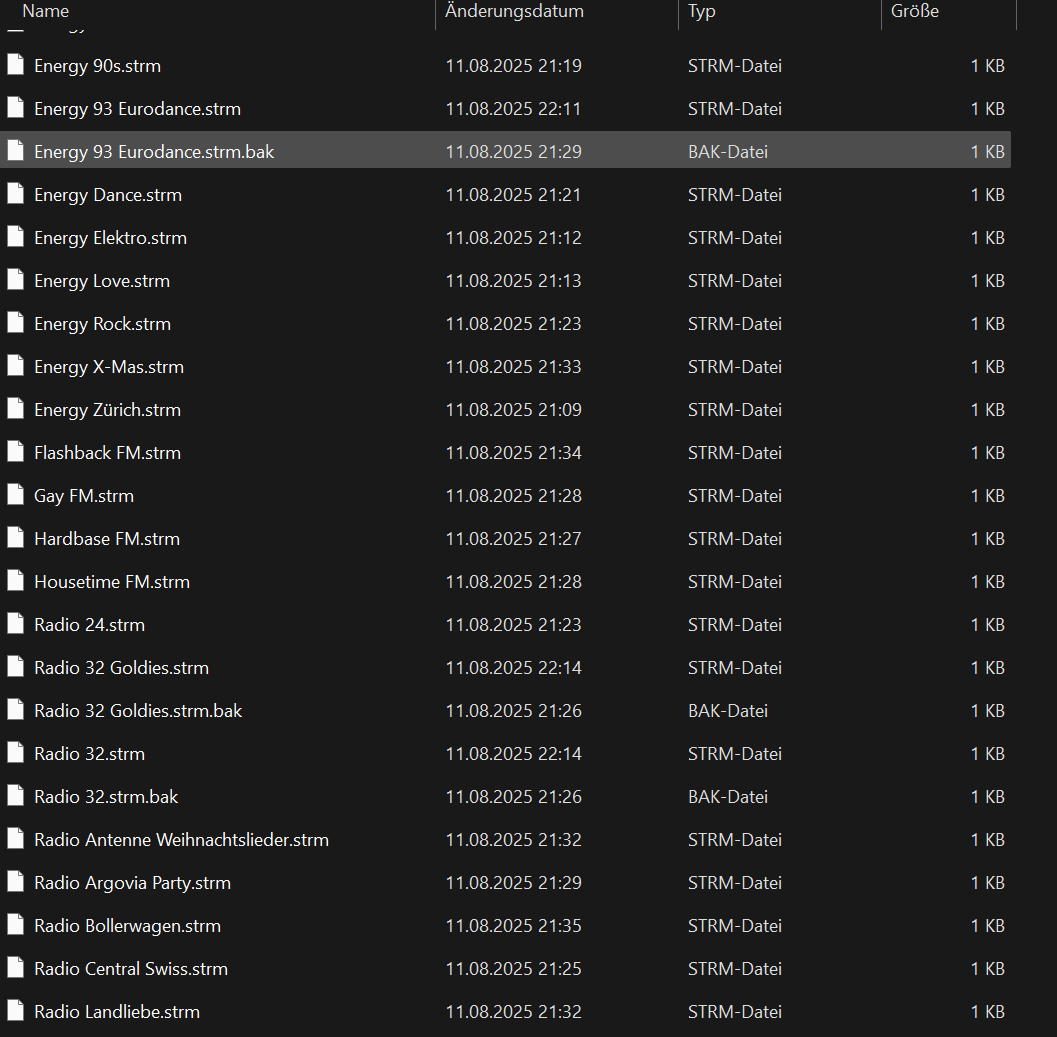Select file name Energy Elektro.strm
Viewport: 1057px width, 1037px height.
(x=111, y=238)
